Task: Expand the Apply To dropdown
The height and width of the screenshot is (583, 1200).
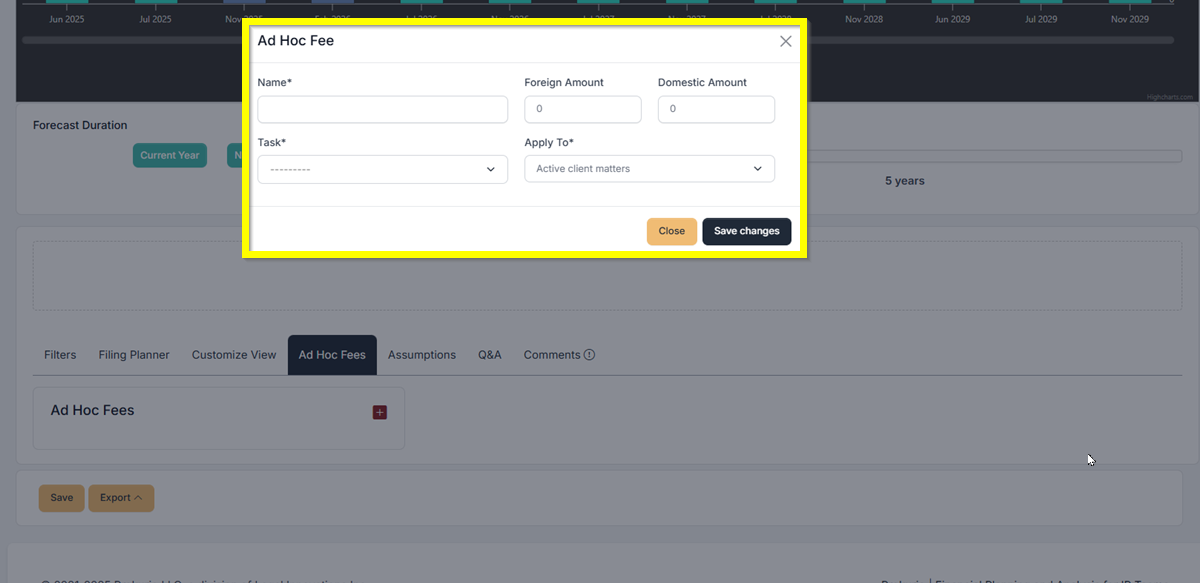Action: tap(649, 169)
